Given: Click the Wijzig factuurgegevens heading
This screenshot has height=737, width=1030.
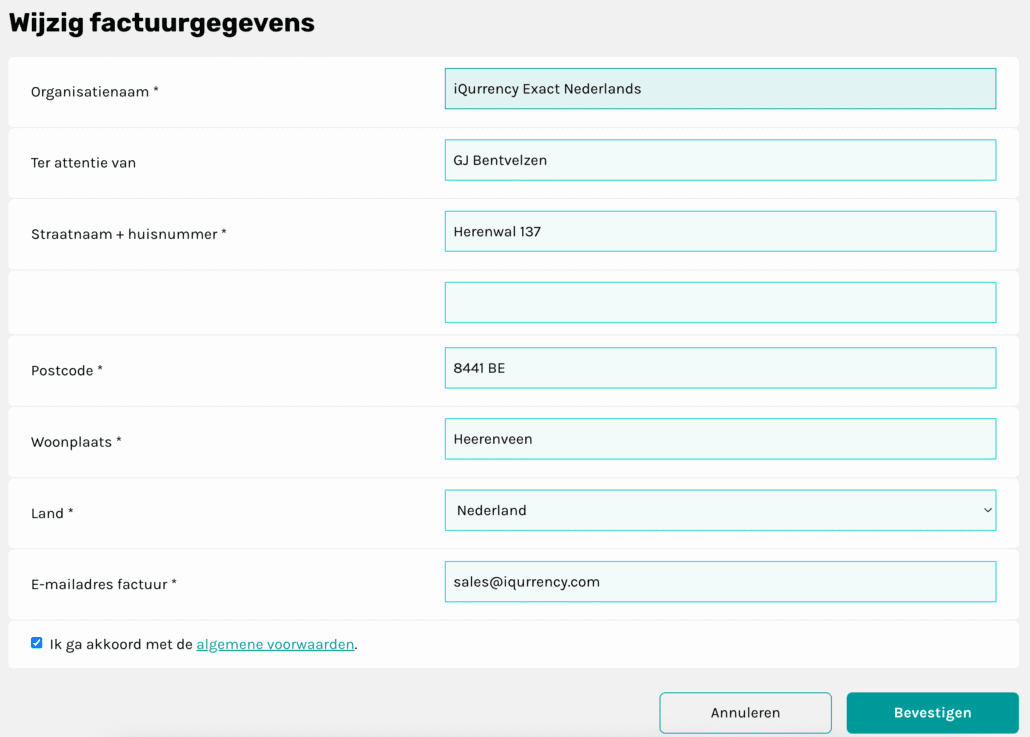Looking at the screenshot, I should pos(160,22).
